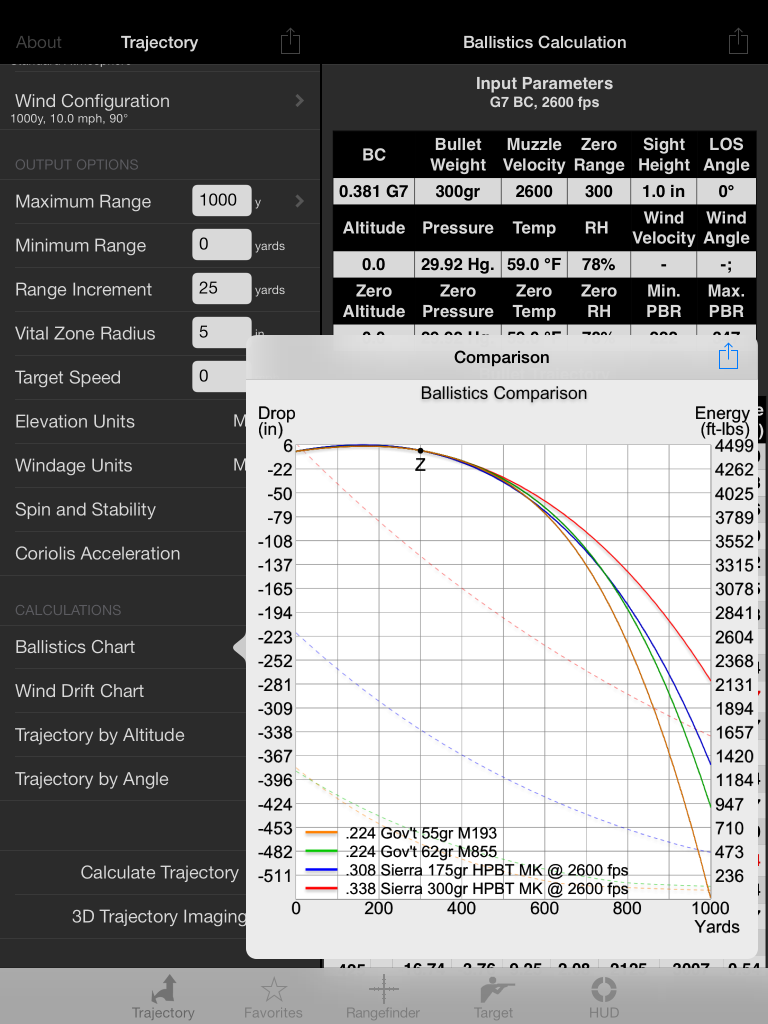Click orange .224 Gov't 55gr M193 legend entry
Image resolution: width=768 pixels, height=1024 pixels.
(x=401, y=833)
